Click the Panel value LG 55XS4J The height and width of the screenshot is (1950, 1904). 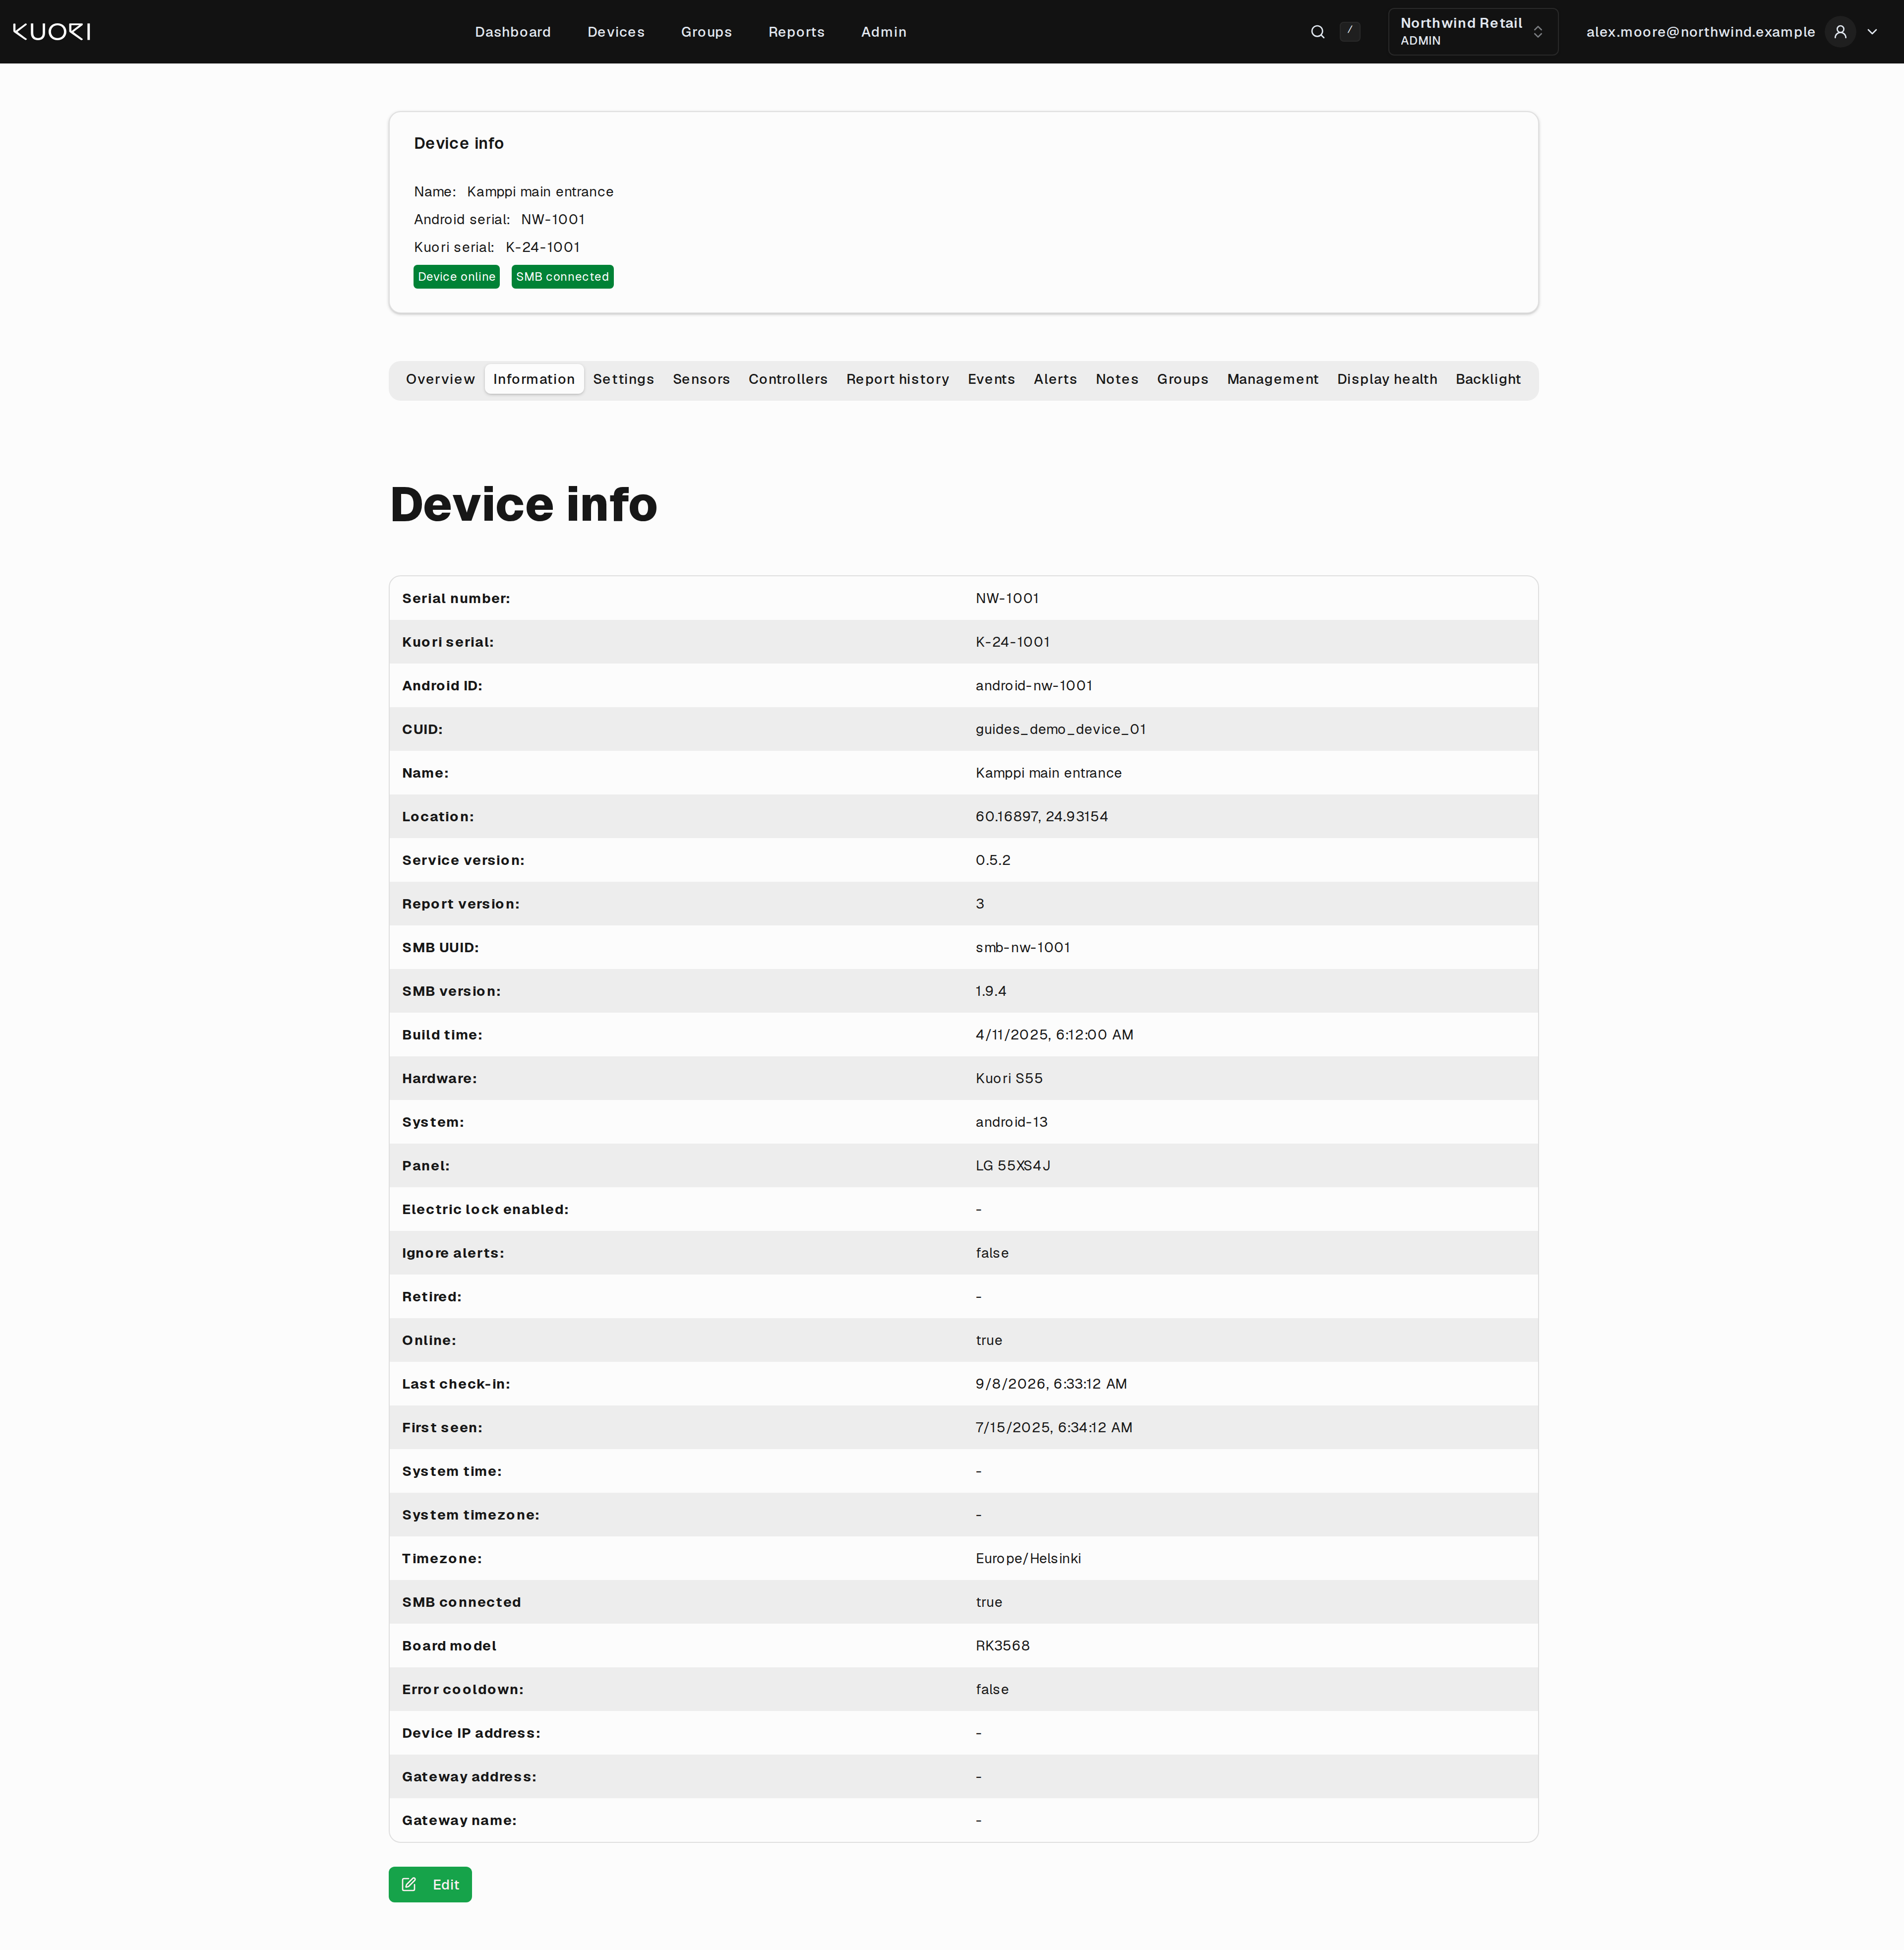point(1012,1166)
